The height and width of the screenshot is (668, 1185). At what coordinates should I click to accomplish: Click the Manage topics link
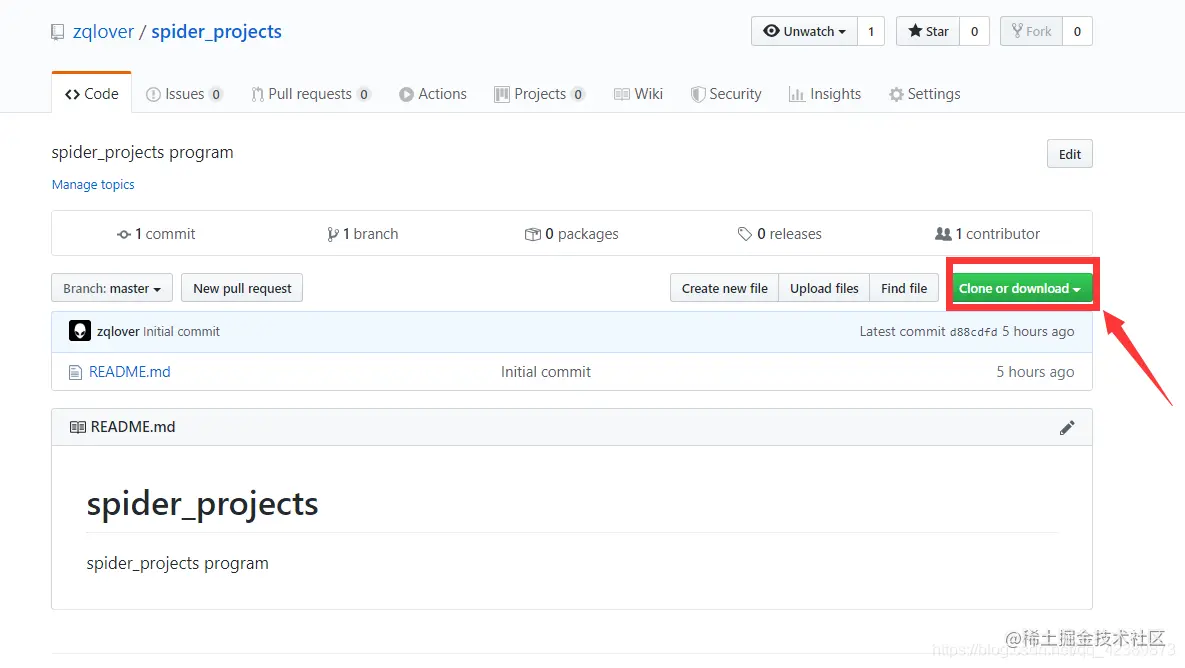point(93,184)
